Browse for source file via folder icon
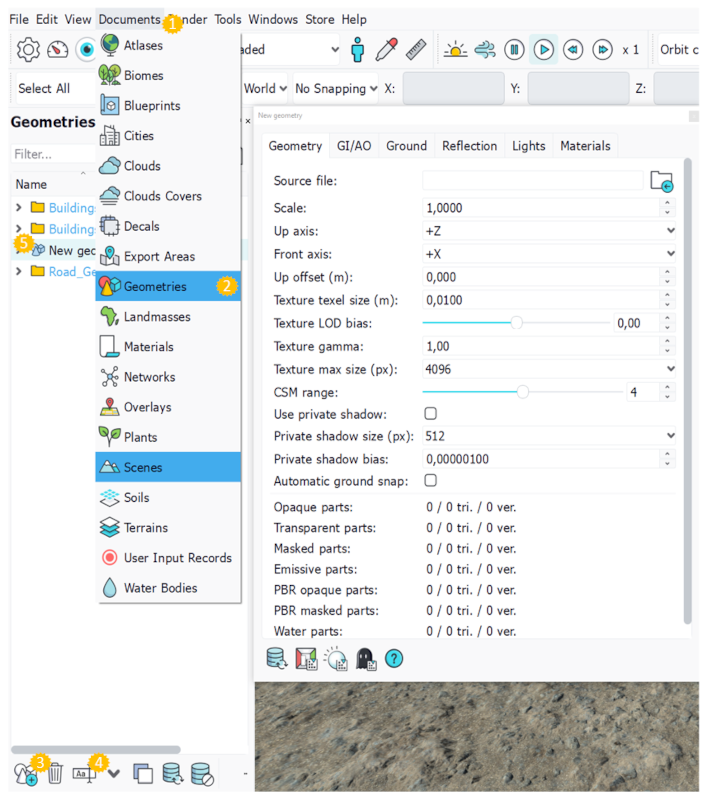 click(x=661, y=181)
